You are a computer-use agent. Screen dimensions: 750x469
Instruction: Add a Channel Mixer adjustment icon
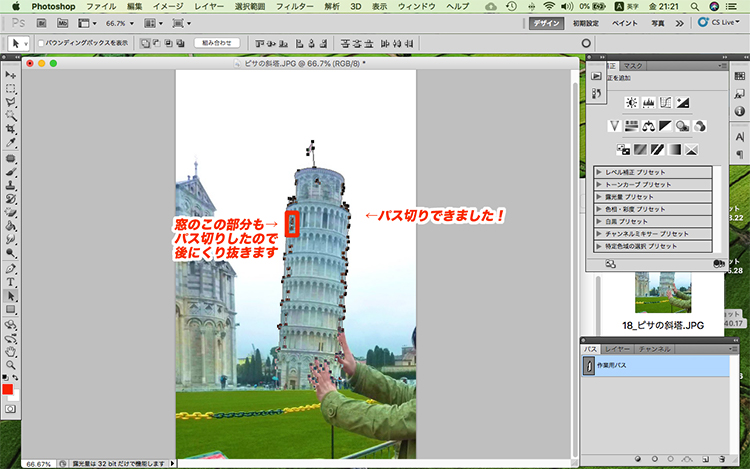(699, 126)
